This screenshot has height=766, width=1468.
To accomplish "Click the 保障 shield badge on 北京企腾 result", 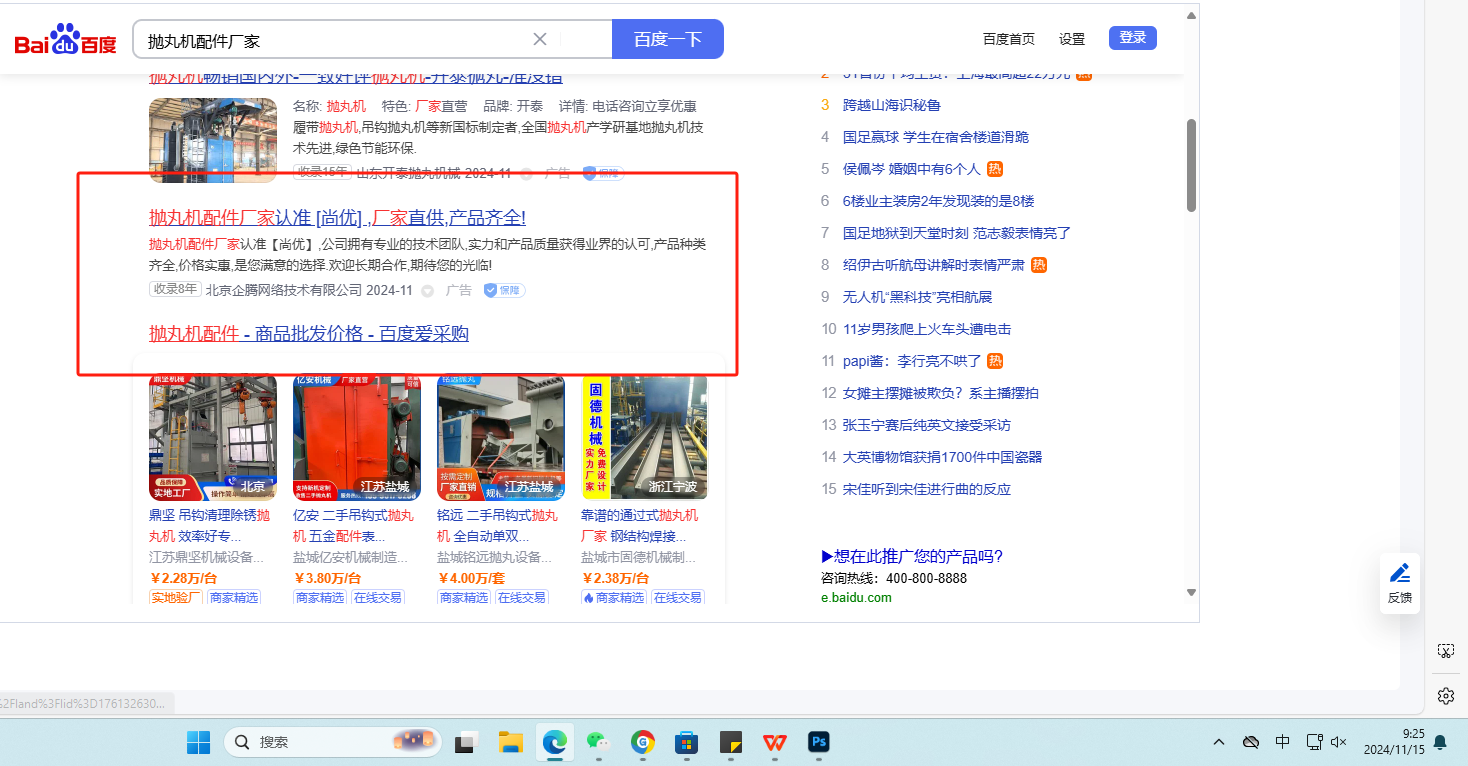I will click(504, 290).
